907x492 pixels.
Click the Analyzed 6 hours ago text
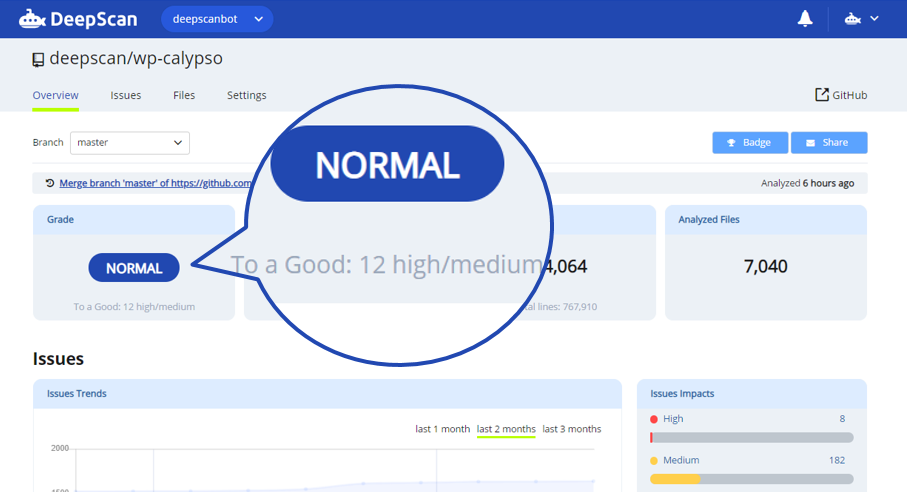click(808, 183)
